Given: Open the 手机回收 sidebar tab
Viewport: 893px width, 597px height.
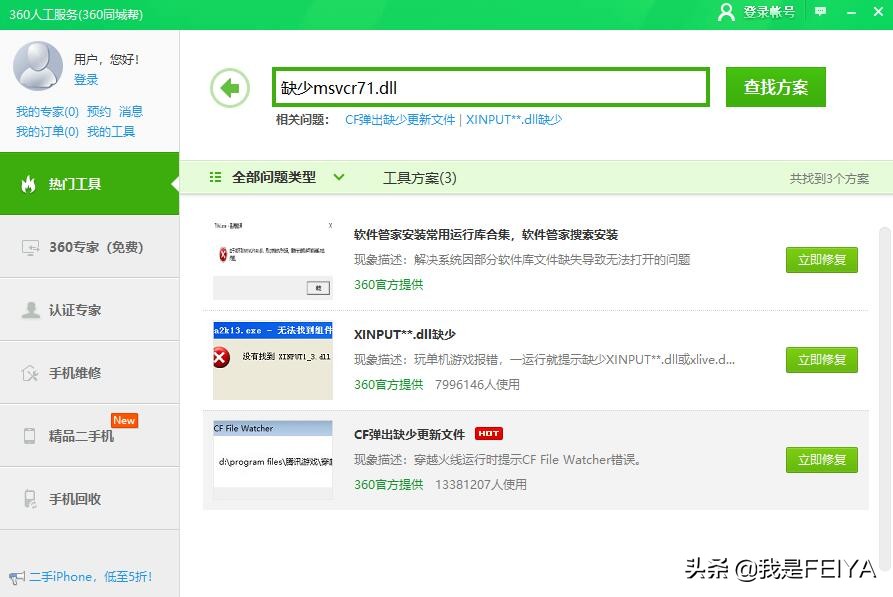Looking at the screenshot, I should point(89,499).
